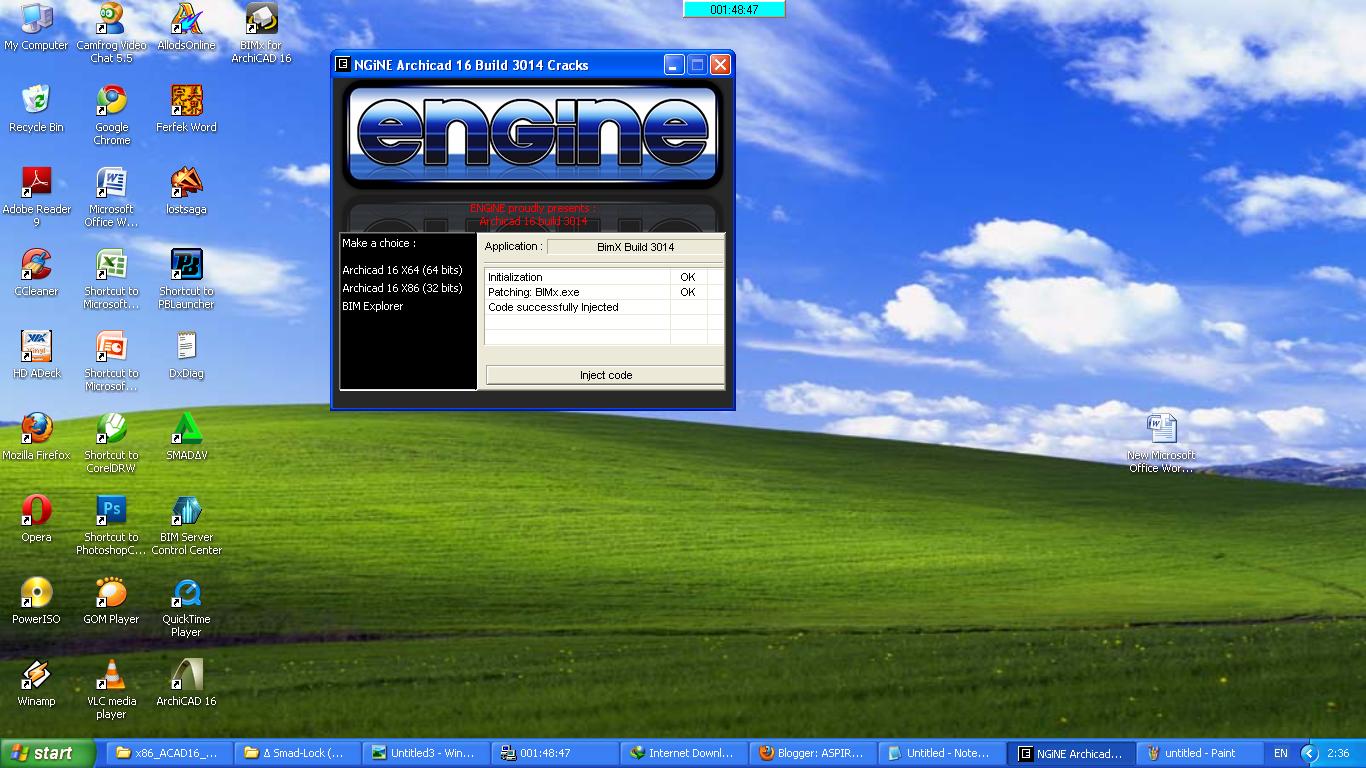Choose Archicad 16 X64 (64 bits)
The image size is (1366, 768).
[402, 270]
